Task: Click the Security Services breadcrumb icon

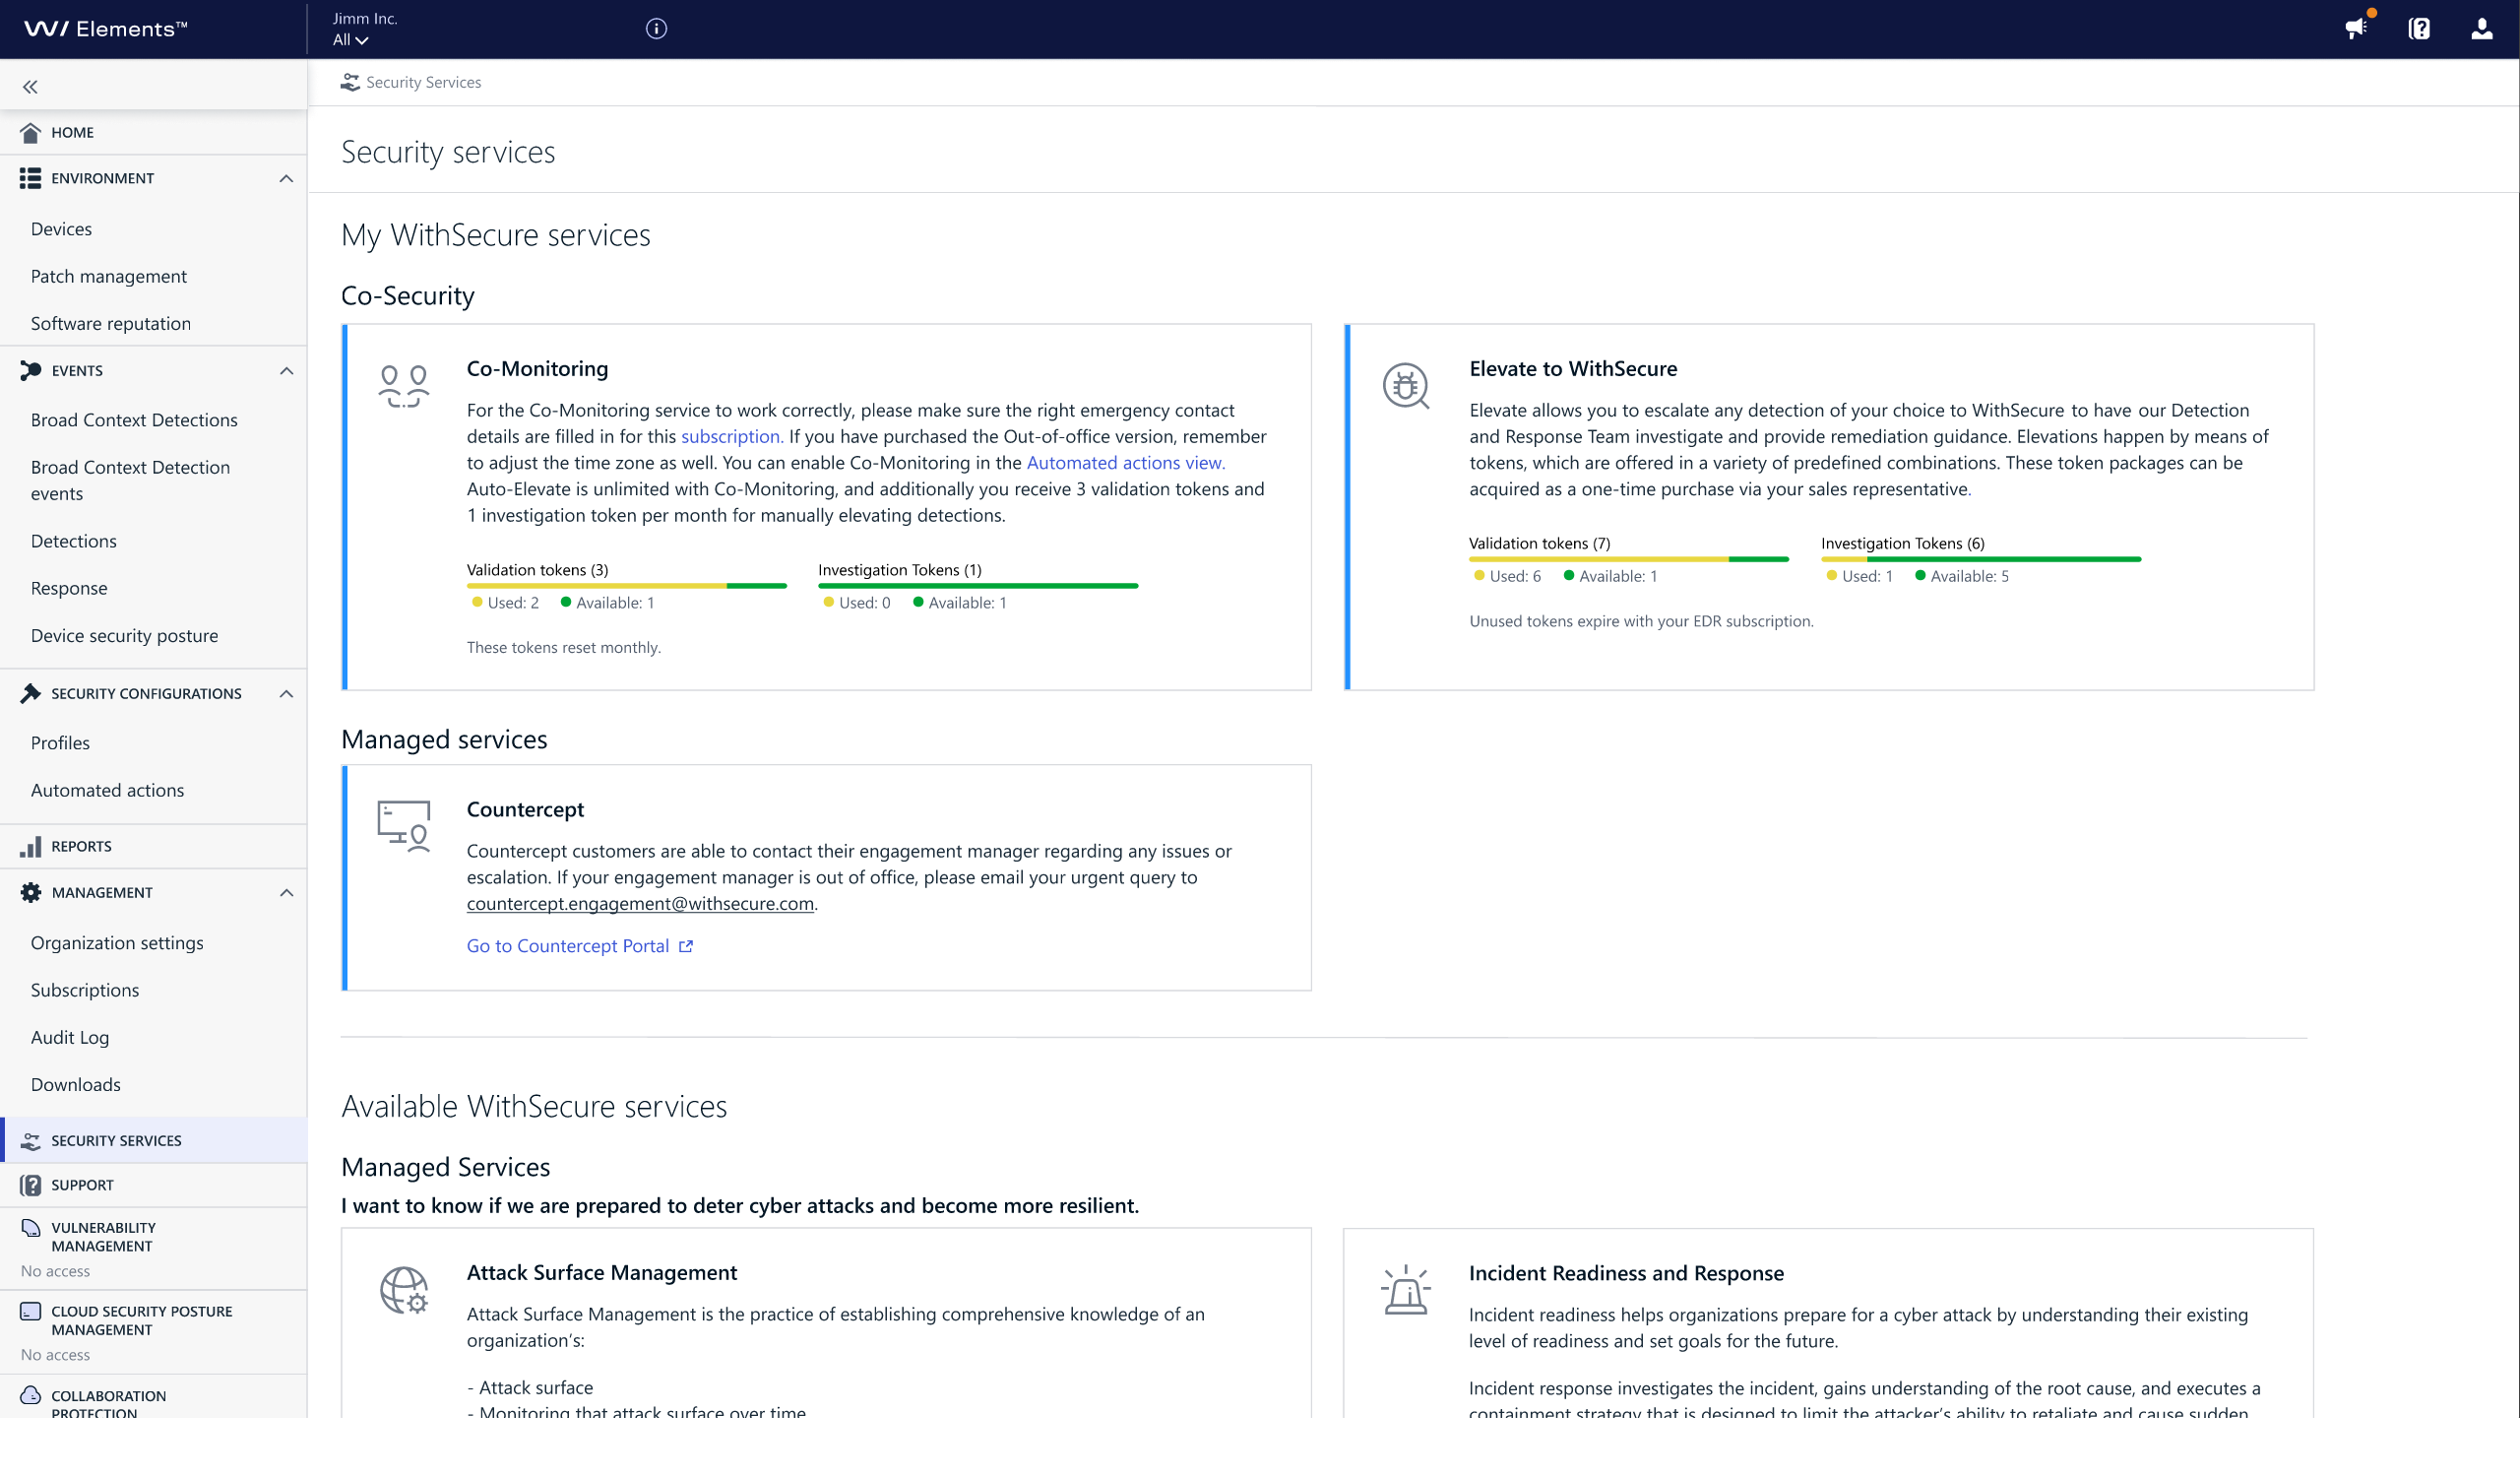Action: (350, 82)
